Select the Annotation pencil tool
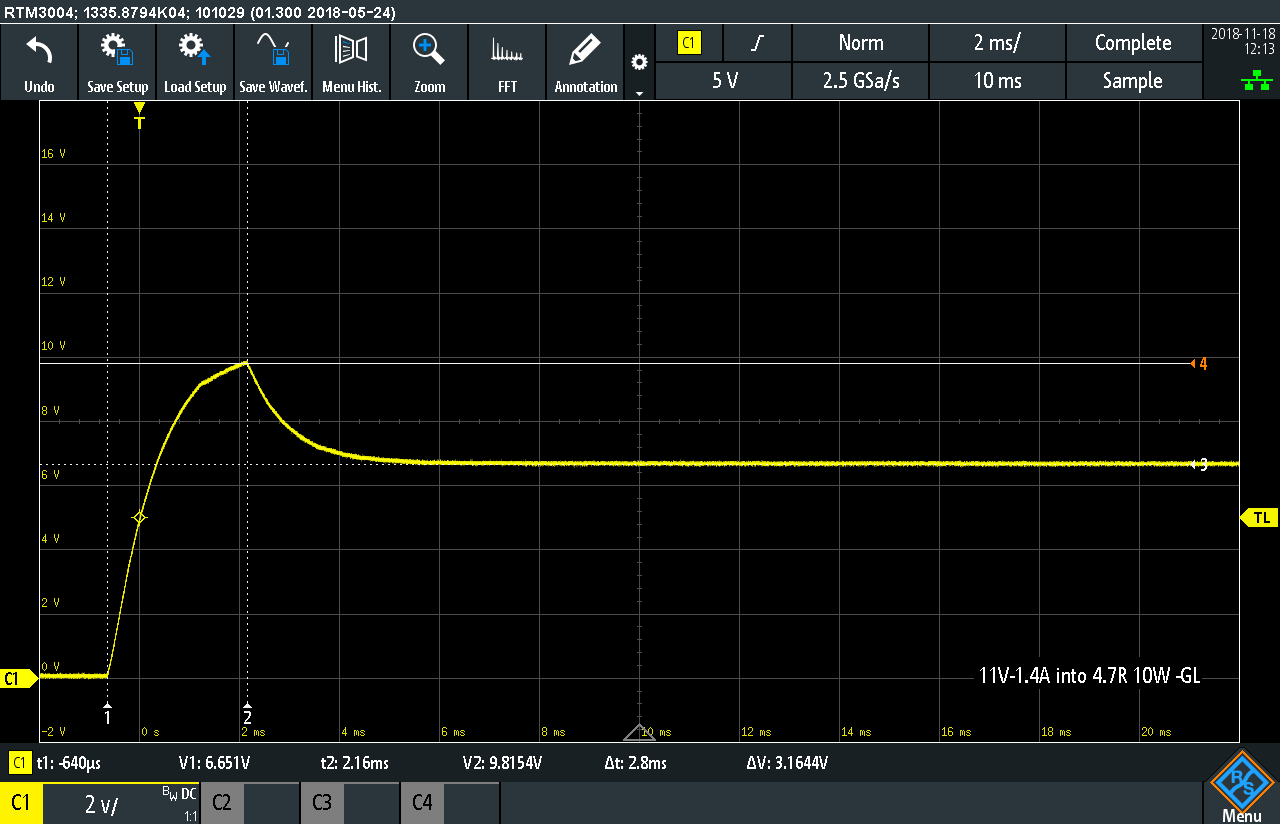The image size is (1280, 824). tap(585, 62)
